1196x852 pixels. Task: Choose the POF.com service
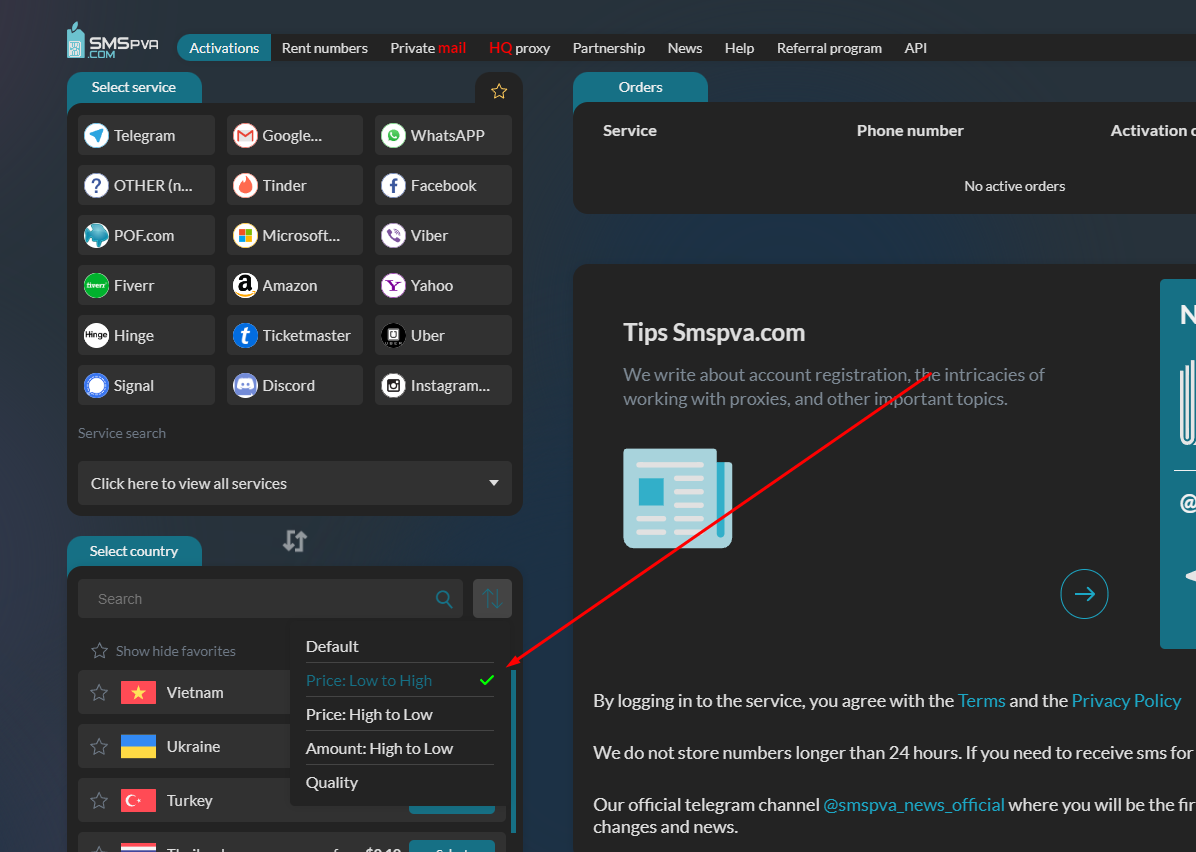(146, 235)
